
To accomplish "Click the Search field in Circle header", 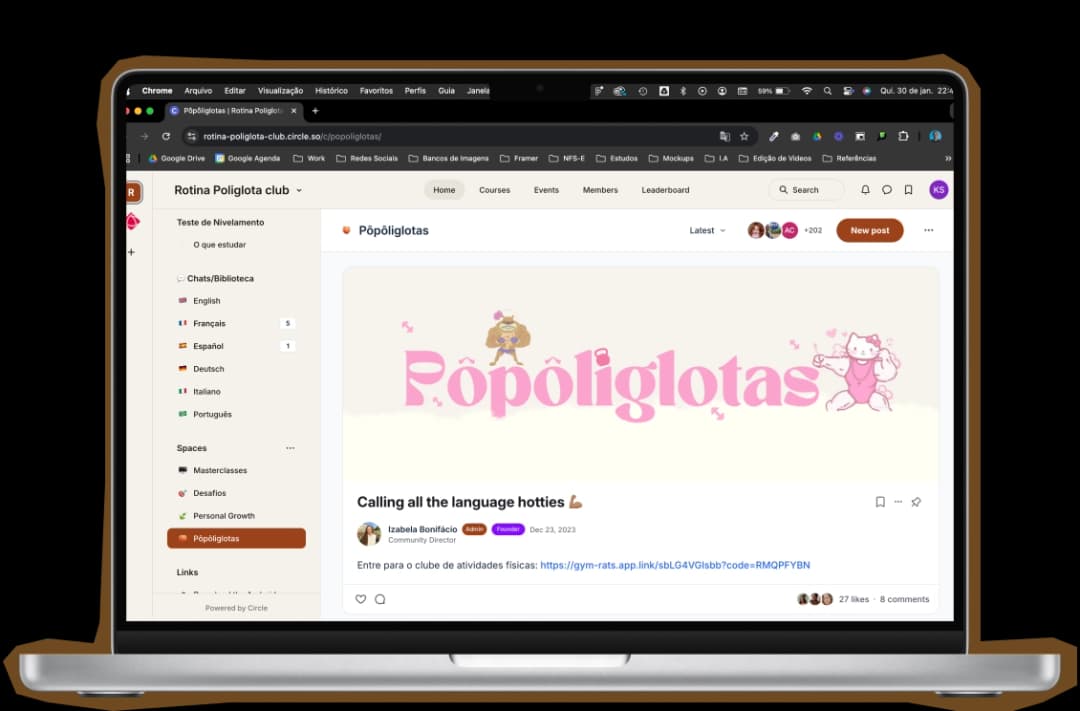I will pyautogui.click(x=807, y=189).
